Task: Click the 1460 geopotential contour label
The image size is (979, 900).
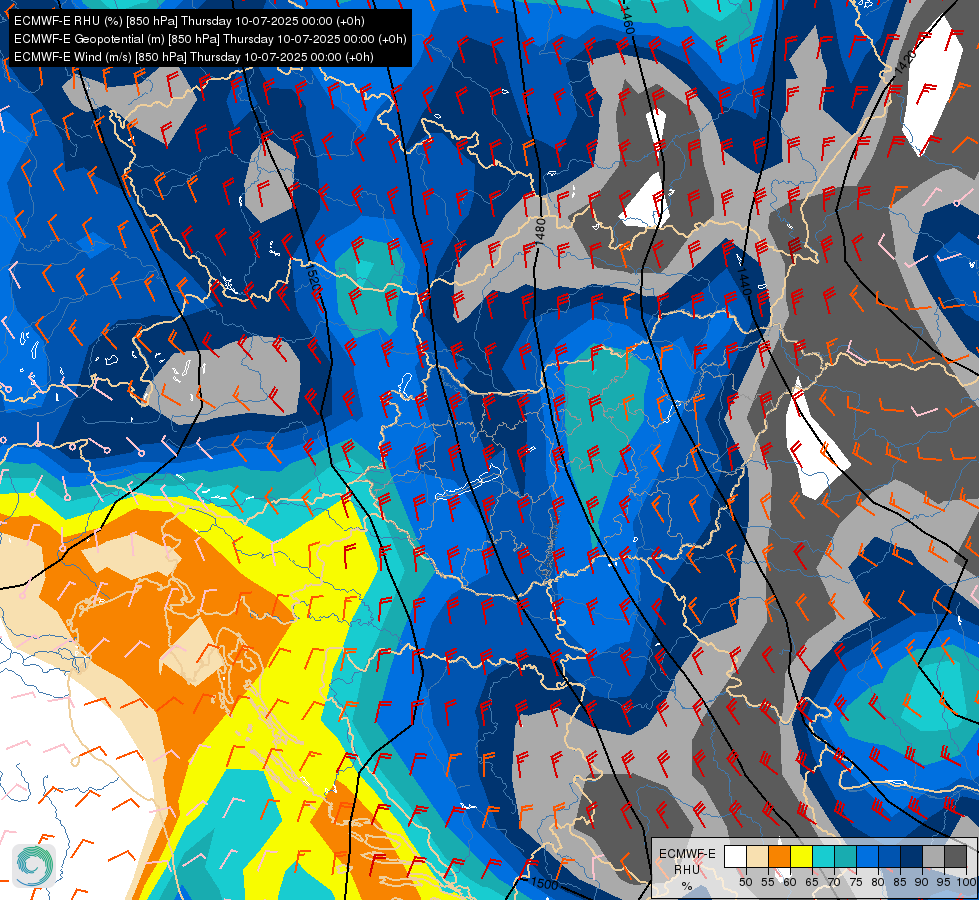Action: pyautogui.click(x=629, y=19)
